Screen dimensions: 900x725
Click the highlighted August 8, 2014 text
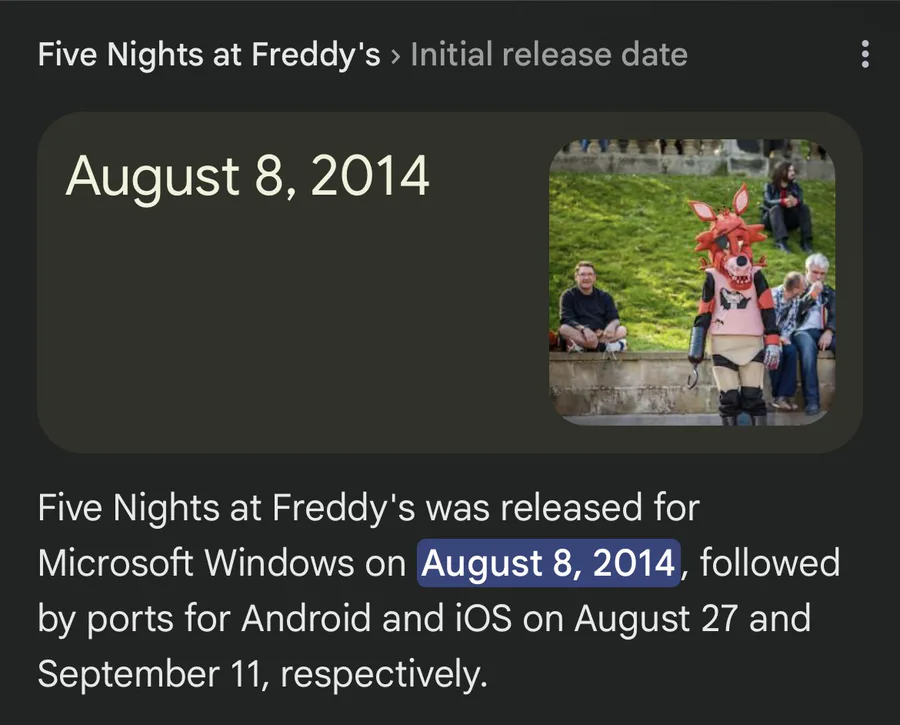[x=548, y=563]
